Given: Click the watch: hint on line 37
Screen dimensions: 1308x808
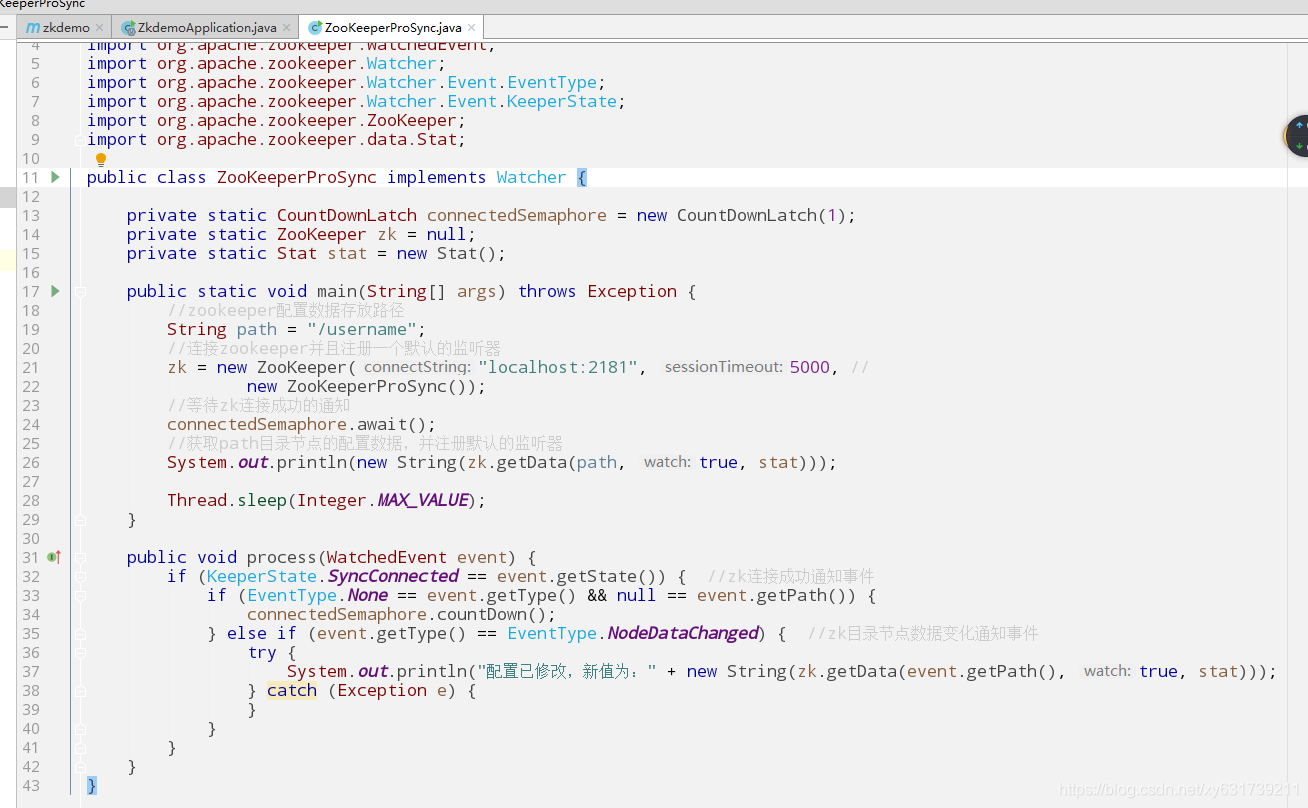Looking at the screenshot, I should 1107,671.
